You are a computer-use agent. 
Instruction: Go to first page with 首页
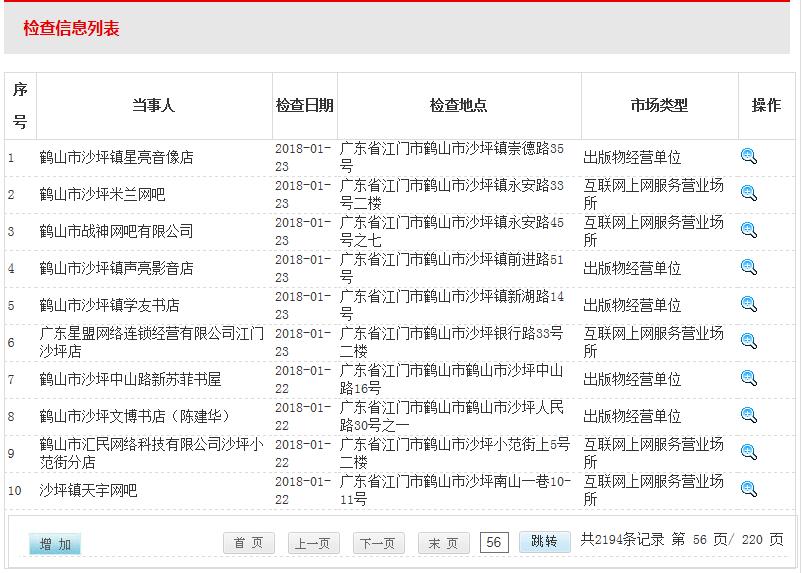248,542
